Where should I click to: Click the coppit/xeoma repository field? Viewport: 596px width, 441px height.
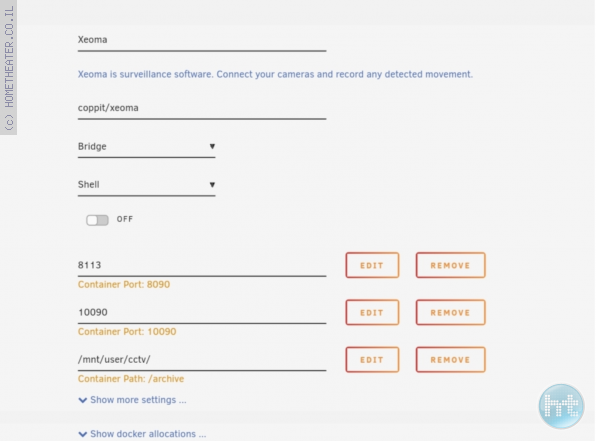202,108
